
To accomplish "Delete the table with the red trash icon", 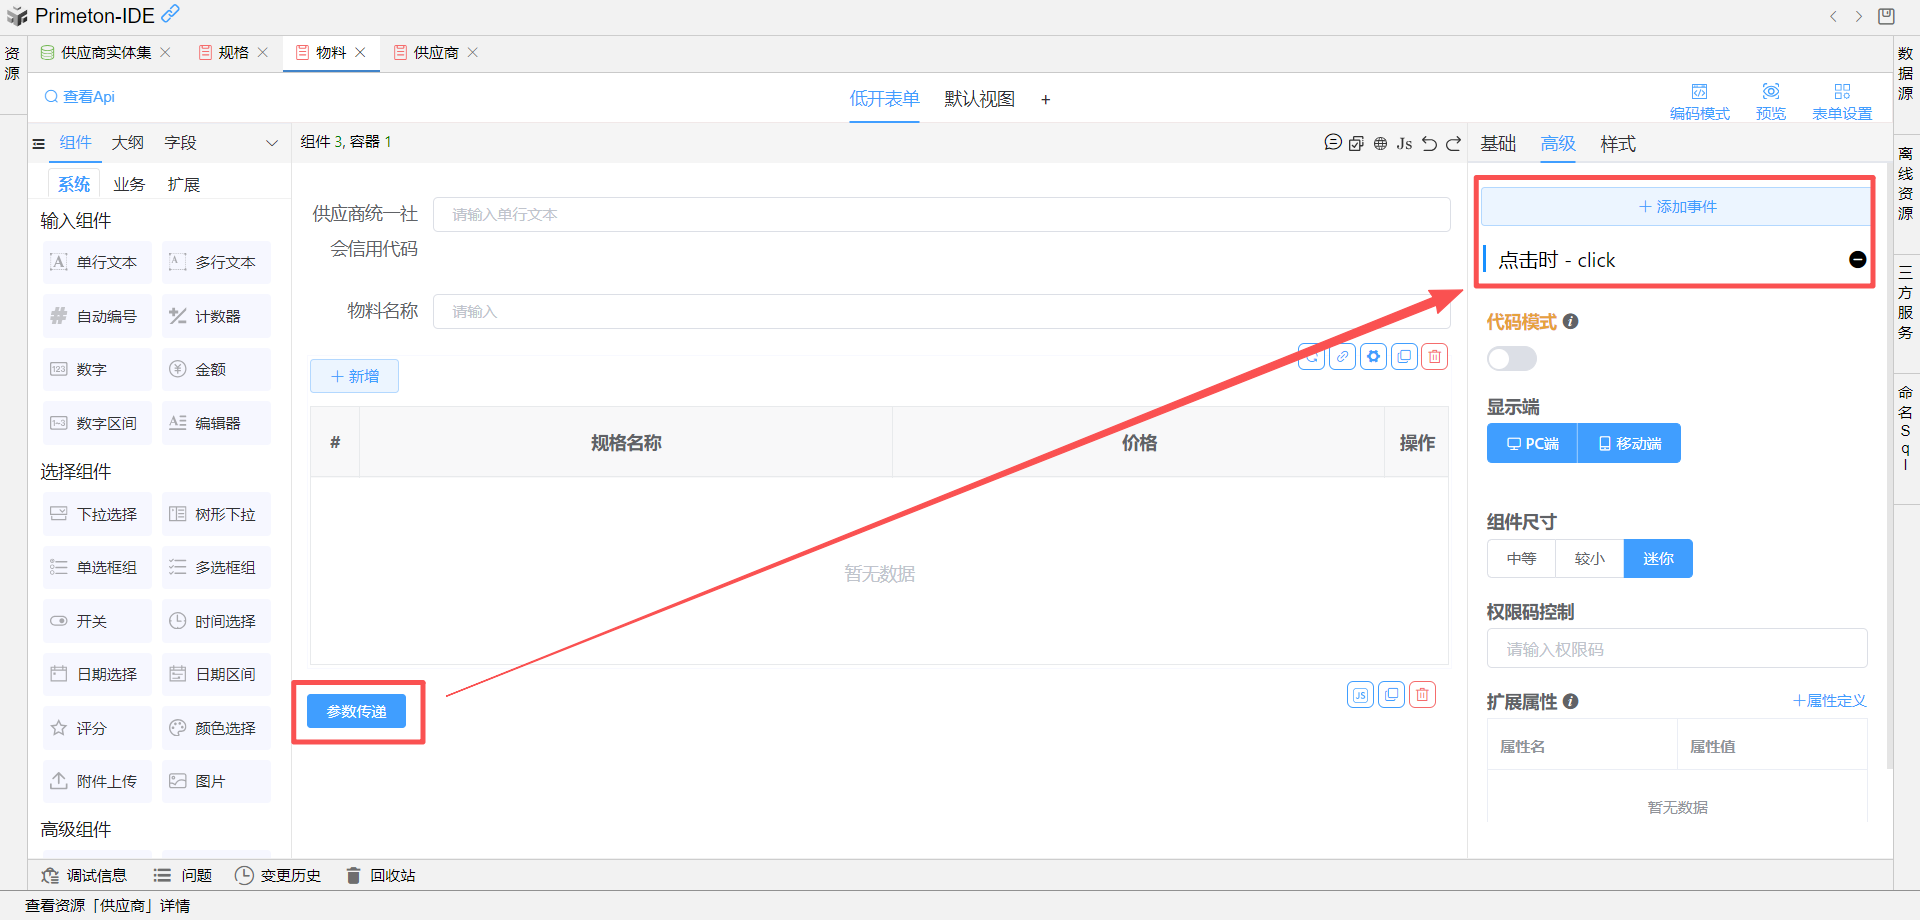I will click(1435, 357).
